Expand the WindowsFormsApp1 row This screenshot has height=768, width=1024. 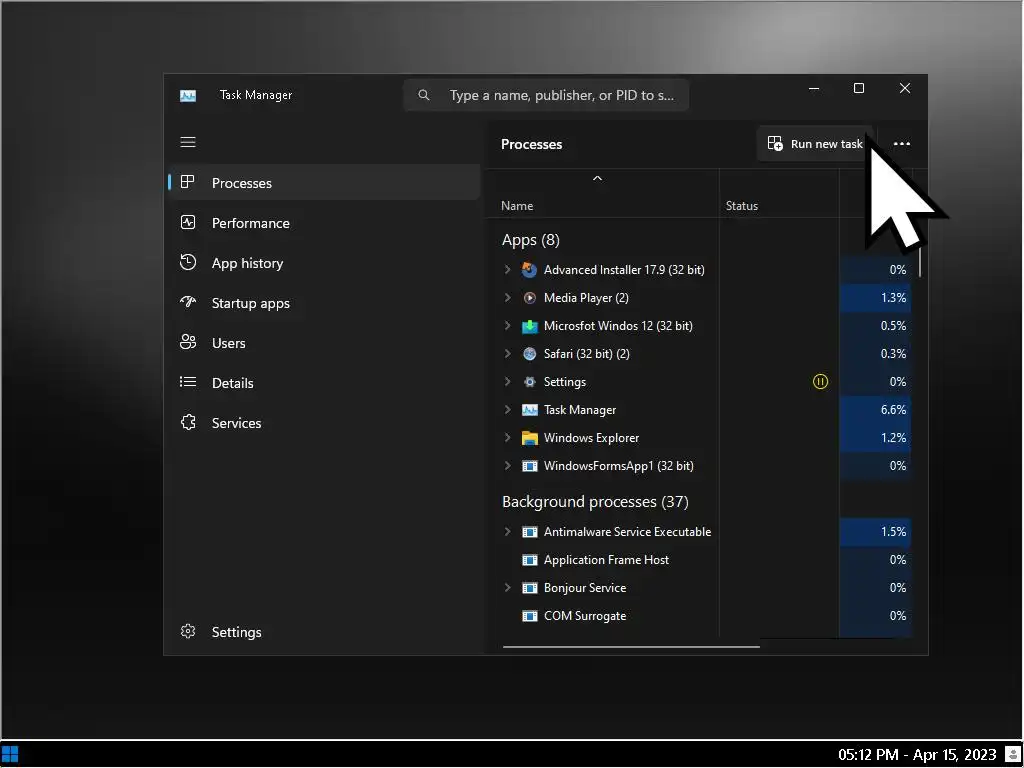(507, 466)
